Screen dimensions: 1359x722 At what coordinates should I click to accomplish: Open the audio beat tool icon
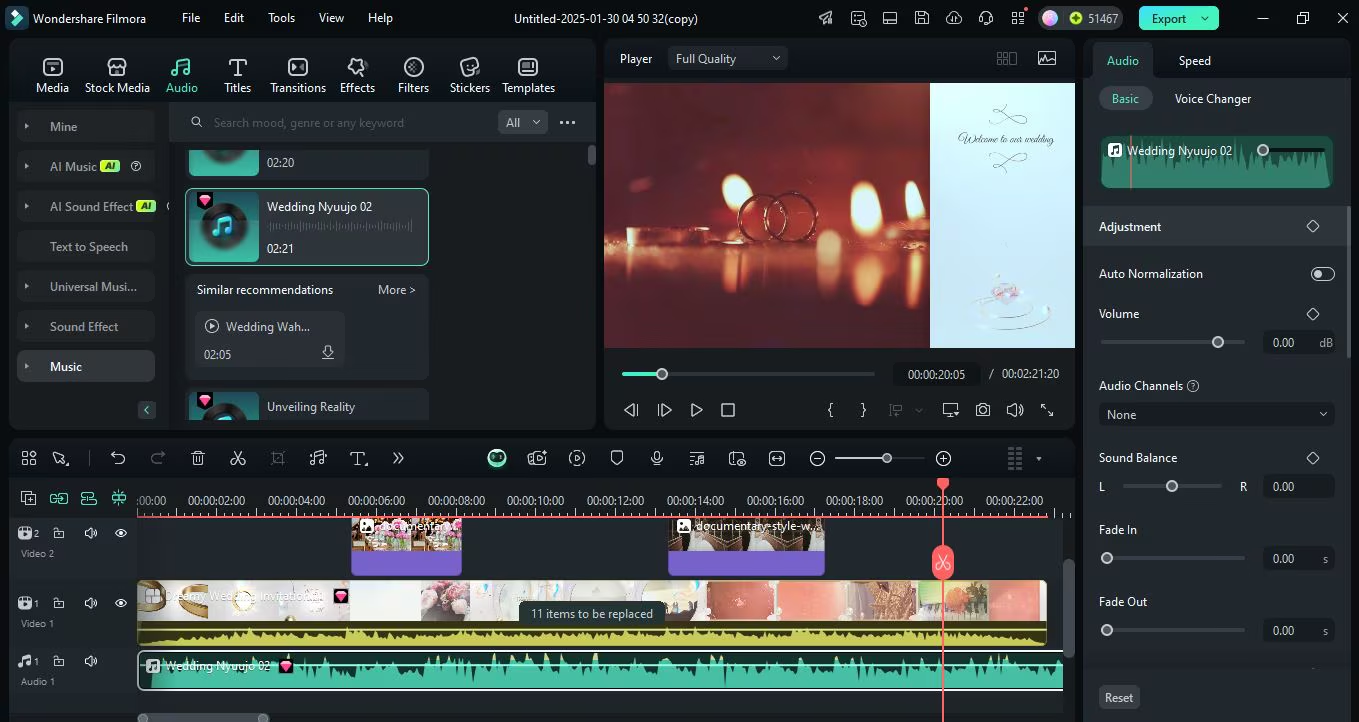point(318,458)
